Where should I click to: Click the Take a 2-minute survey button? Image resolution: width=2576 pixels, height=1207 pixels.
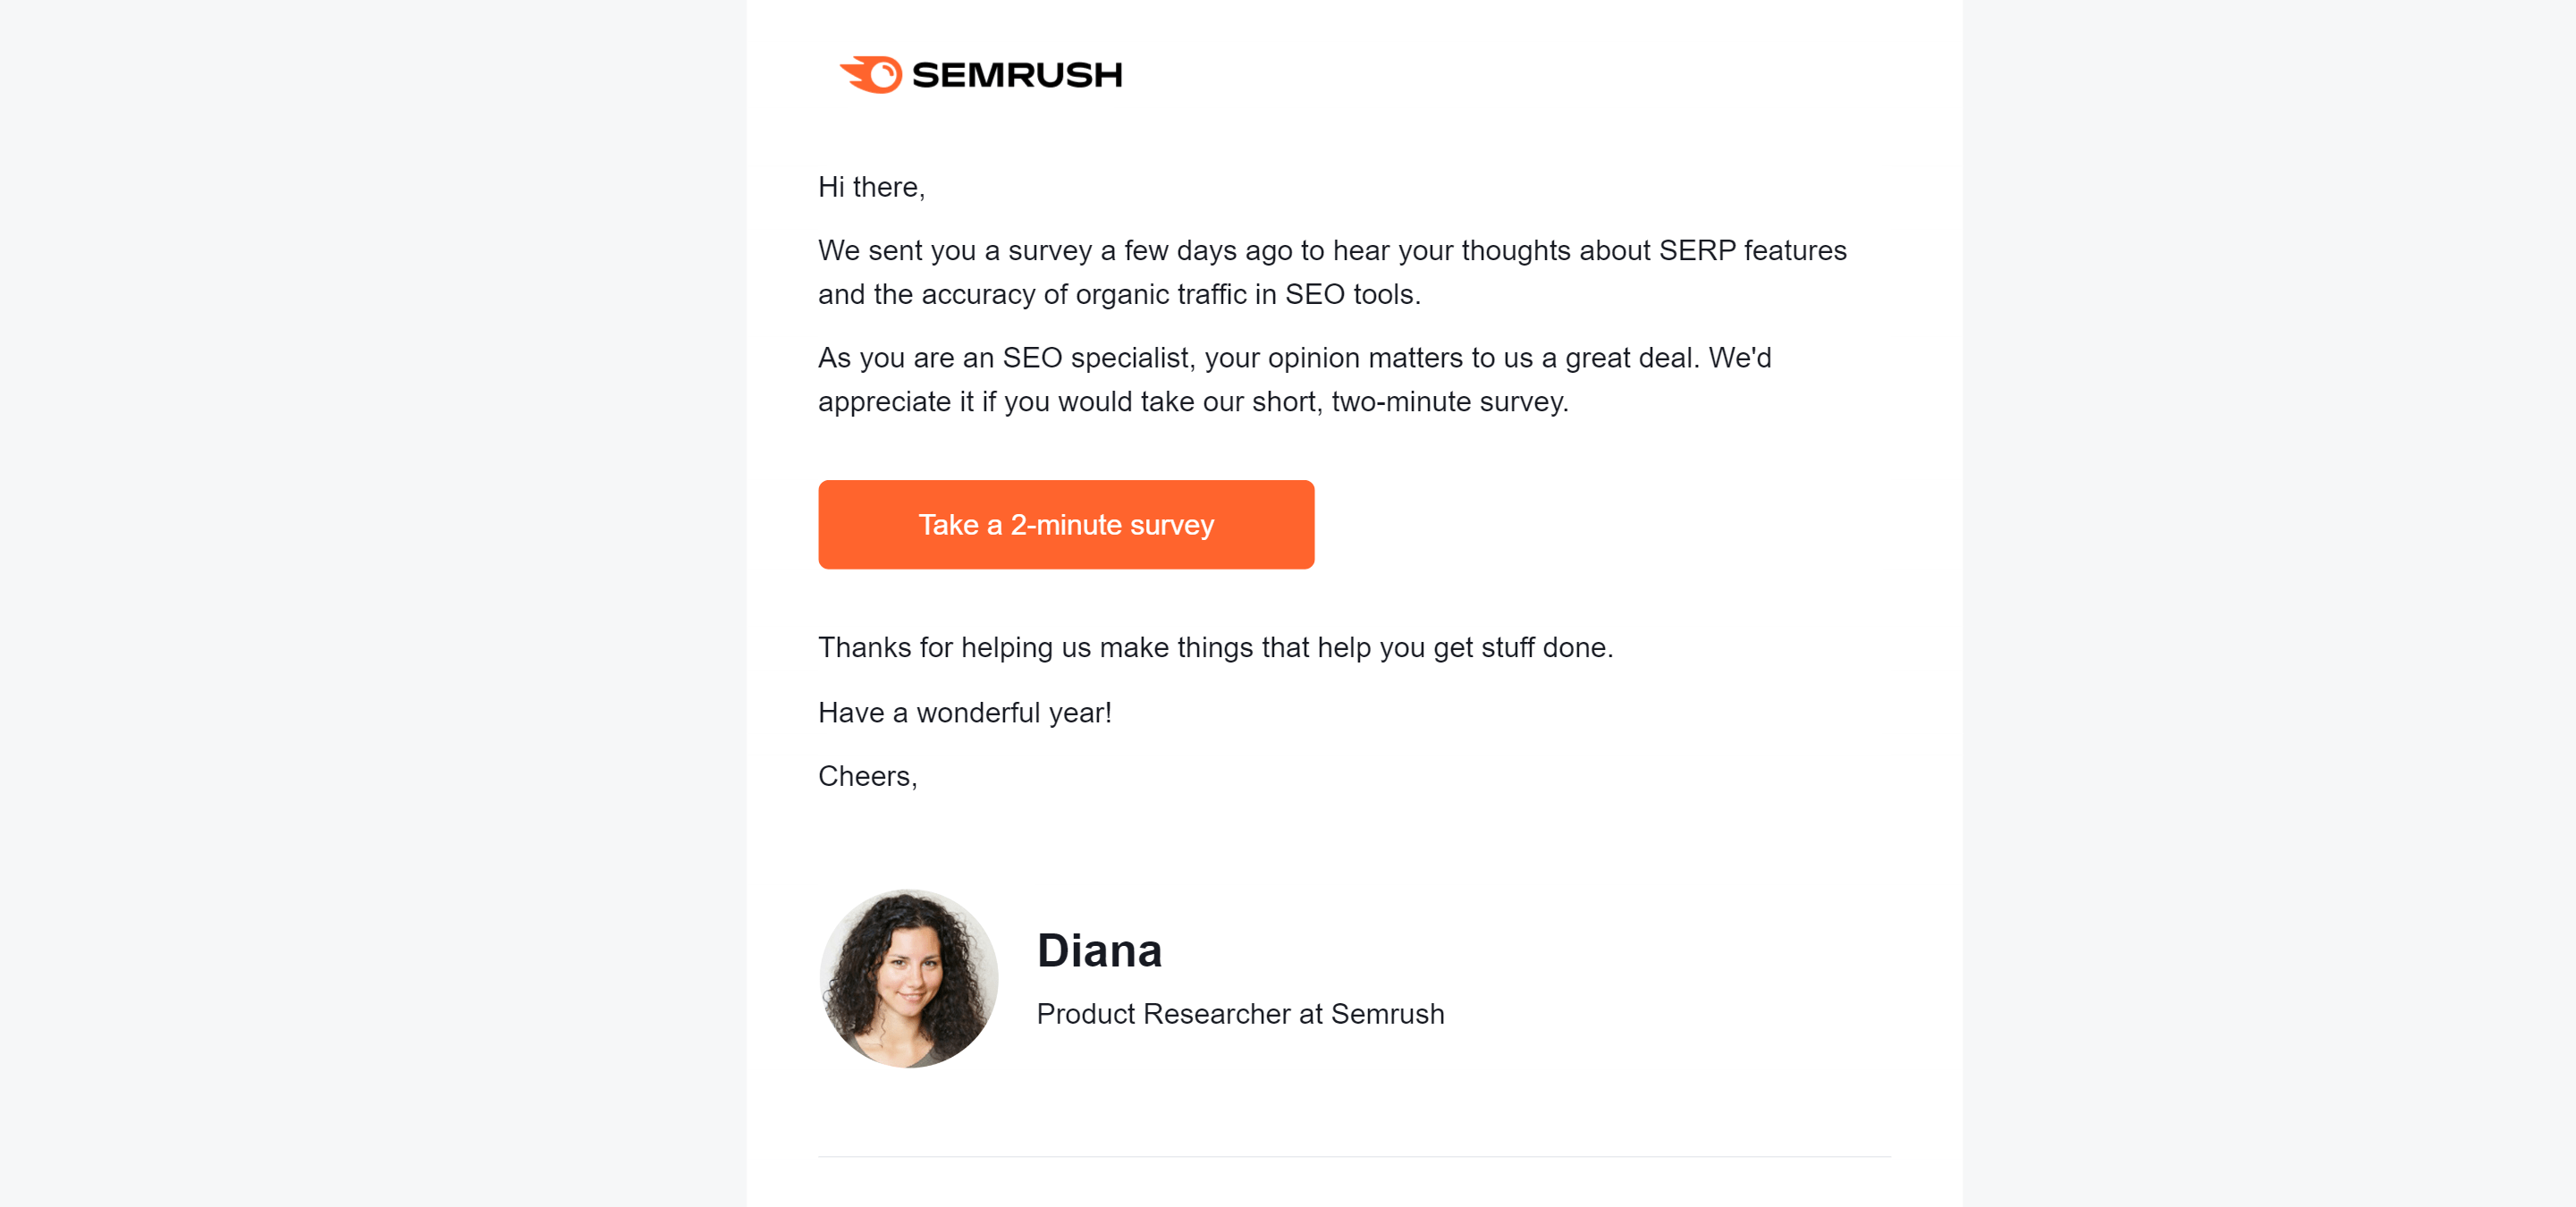(x=1066, y=525)
